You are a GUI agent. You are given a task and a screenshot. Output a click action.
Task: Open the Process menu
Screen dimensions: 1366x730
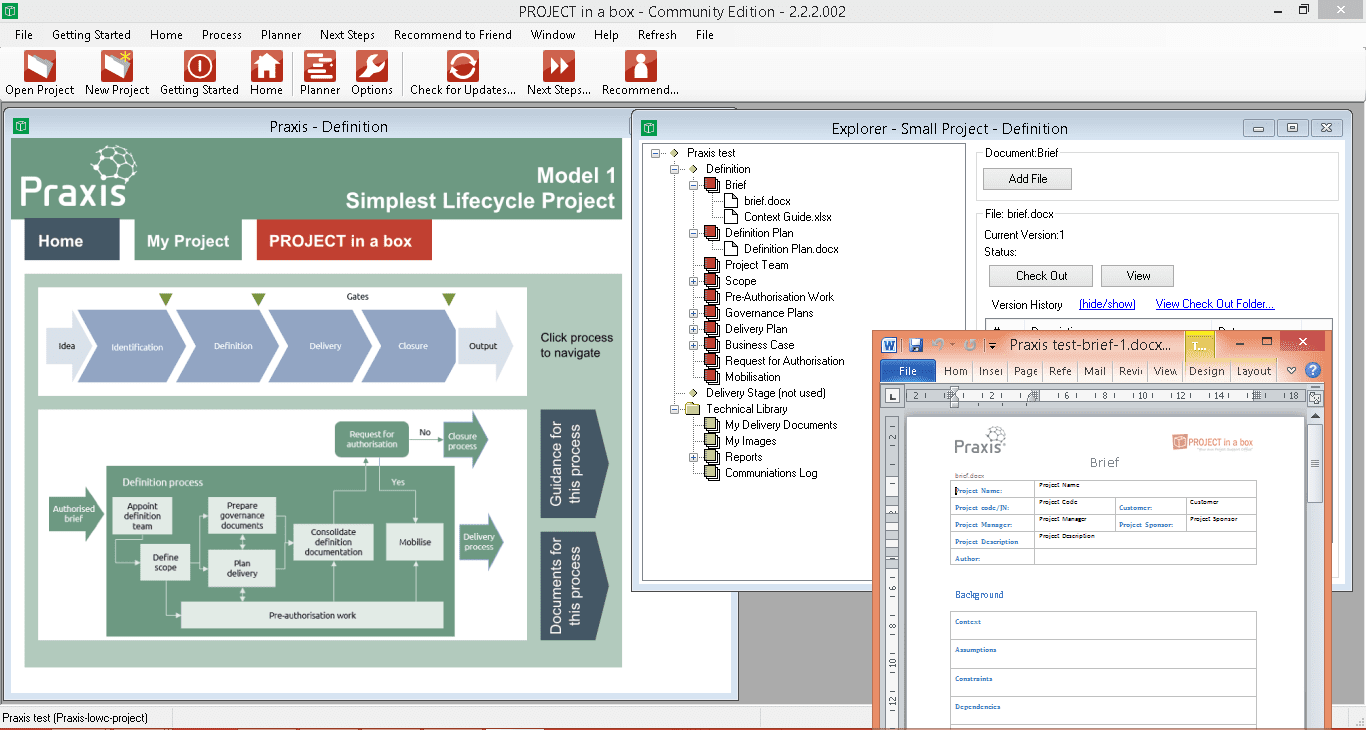pyautogui.click(x=221, y=34)
